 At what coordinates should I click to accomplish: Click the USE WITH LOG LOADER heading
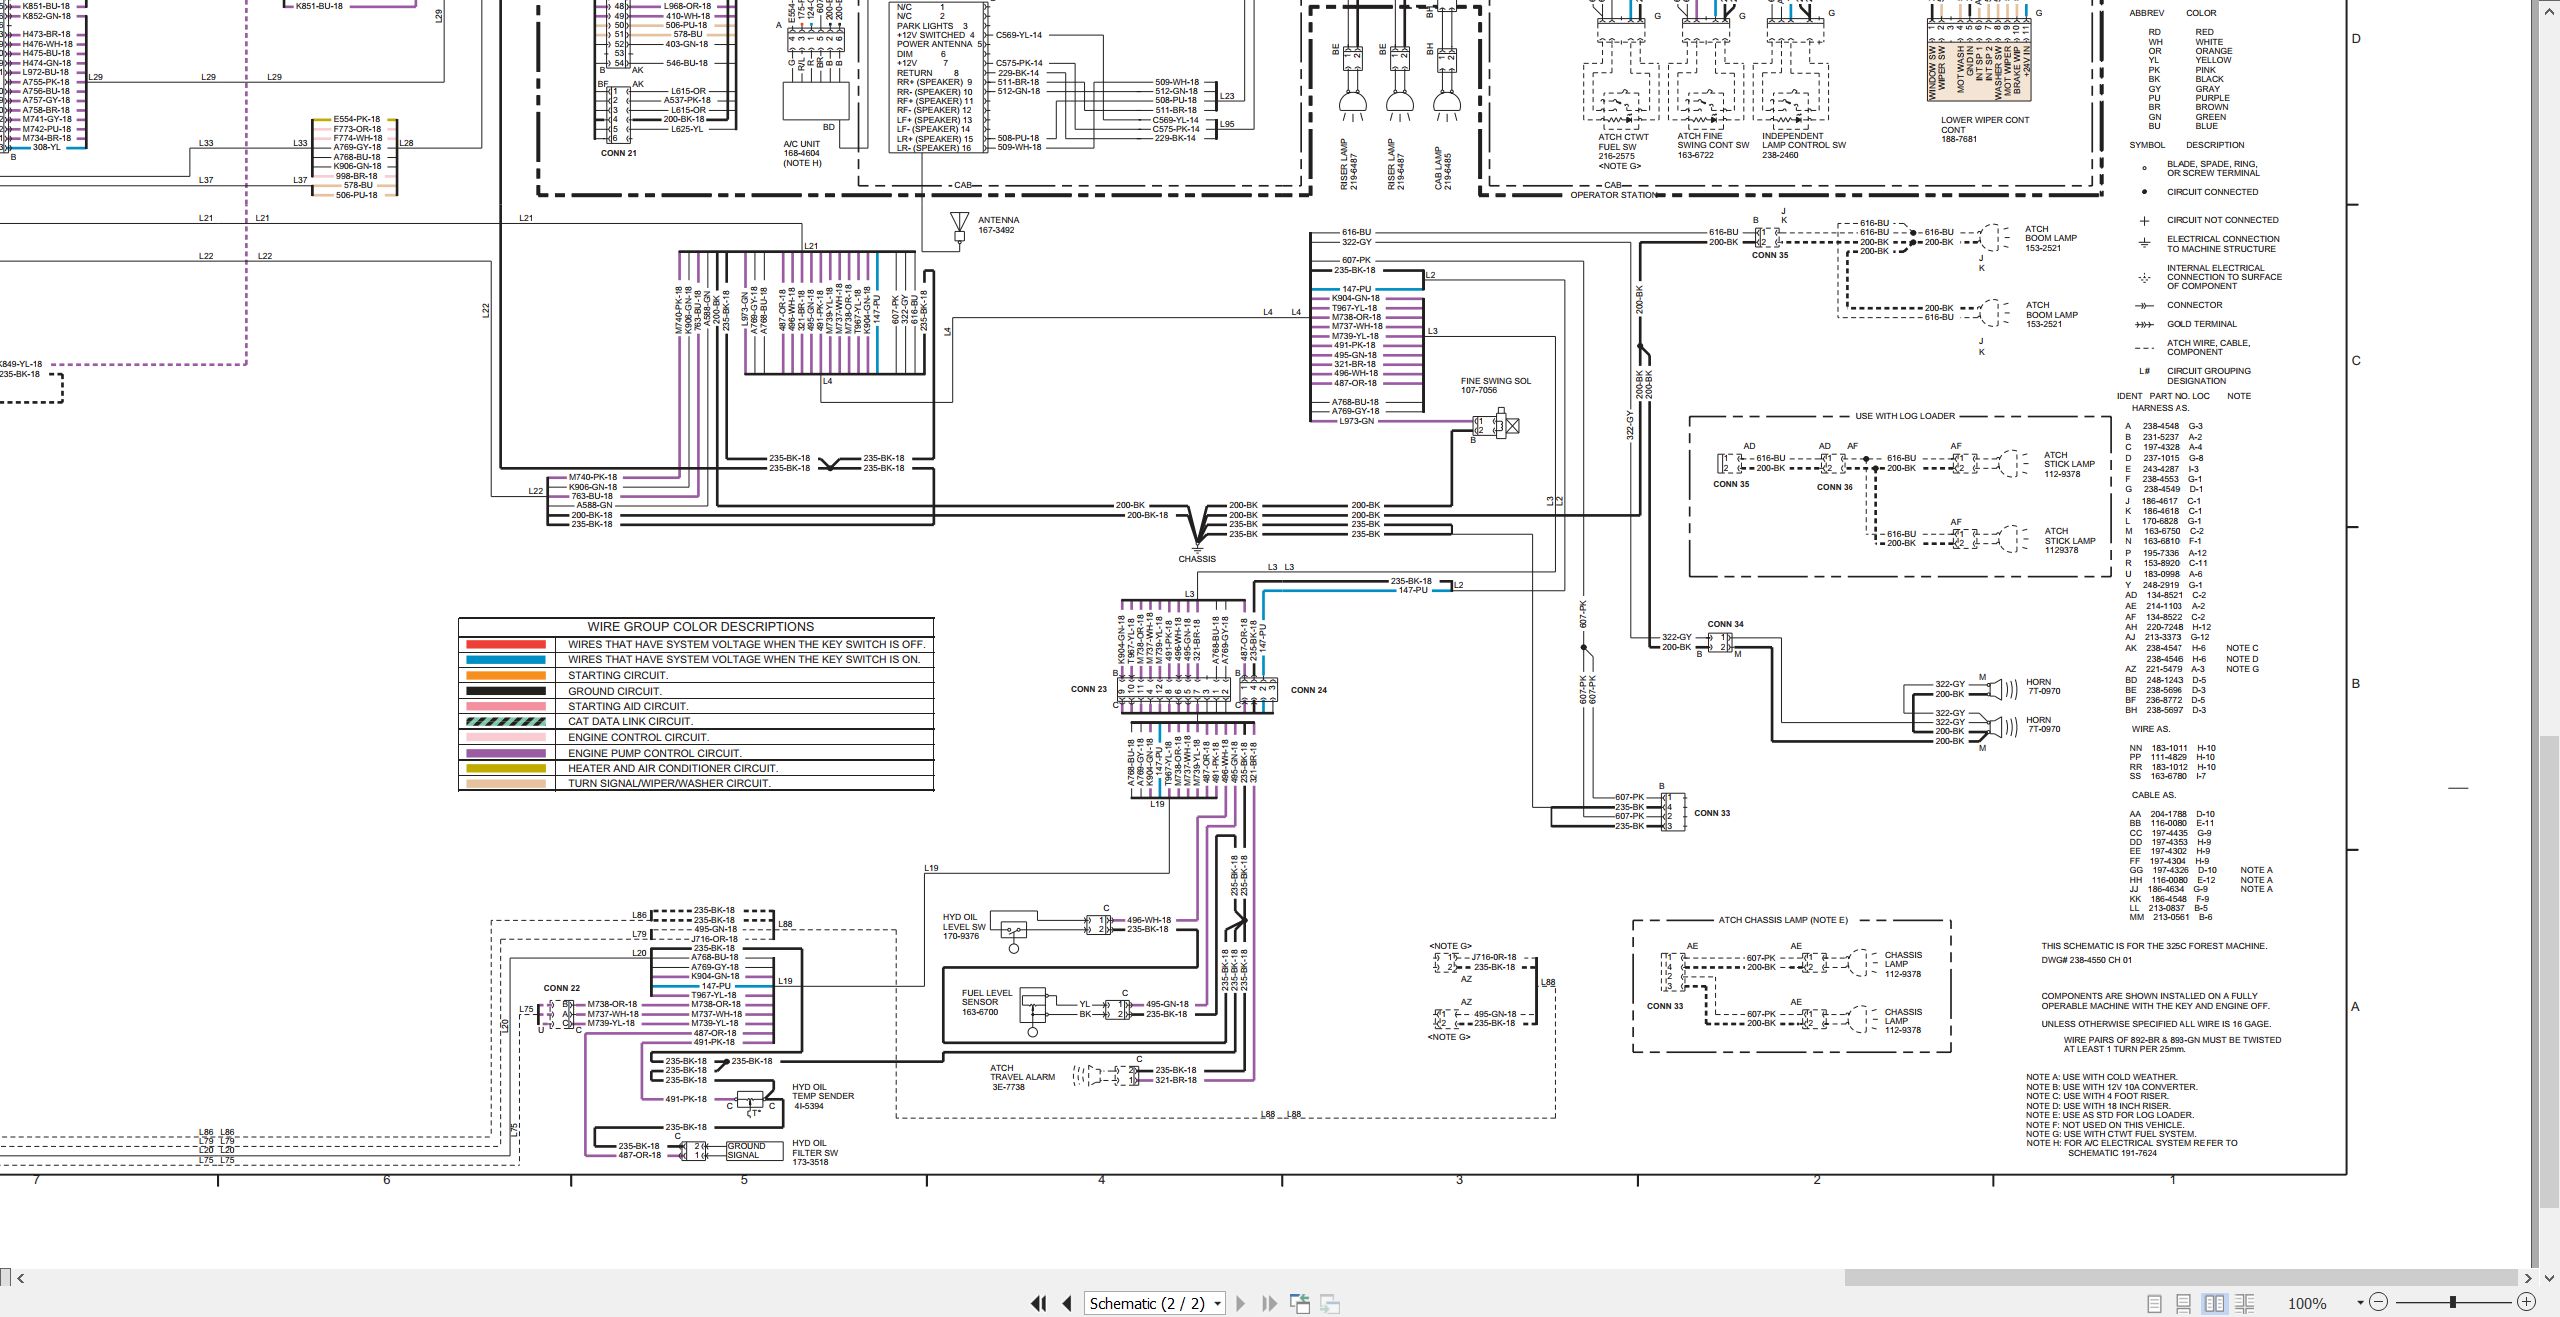[1904, 416]
